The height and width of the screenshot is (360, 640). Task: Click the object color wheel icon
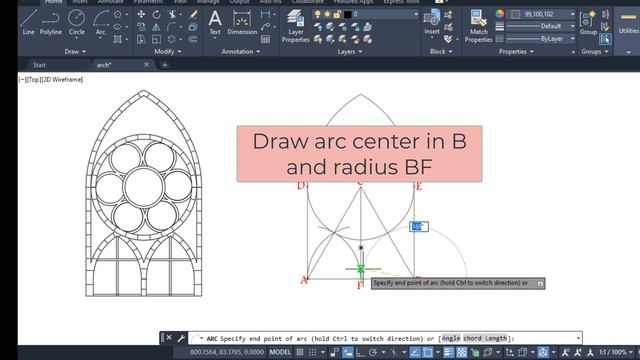[x=500, y=14]
